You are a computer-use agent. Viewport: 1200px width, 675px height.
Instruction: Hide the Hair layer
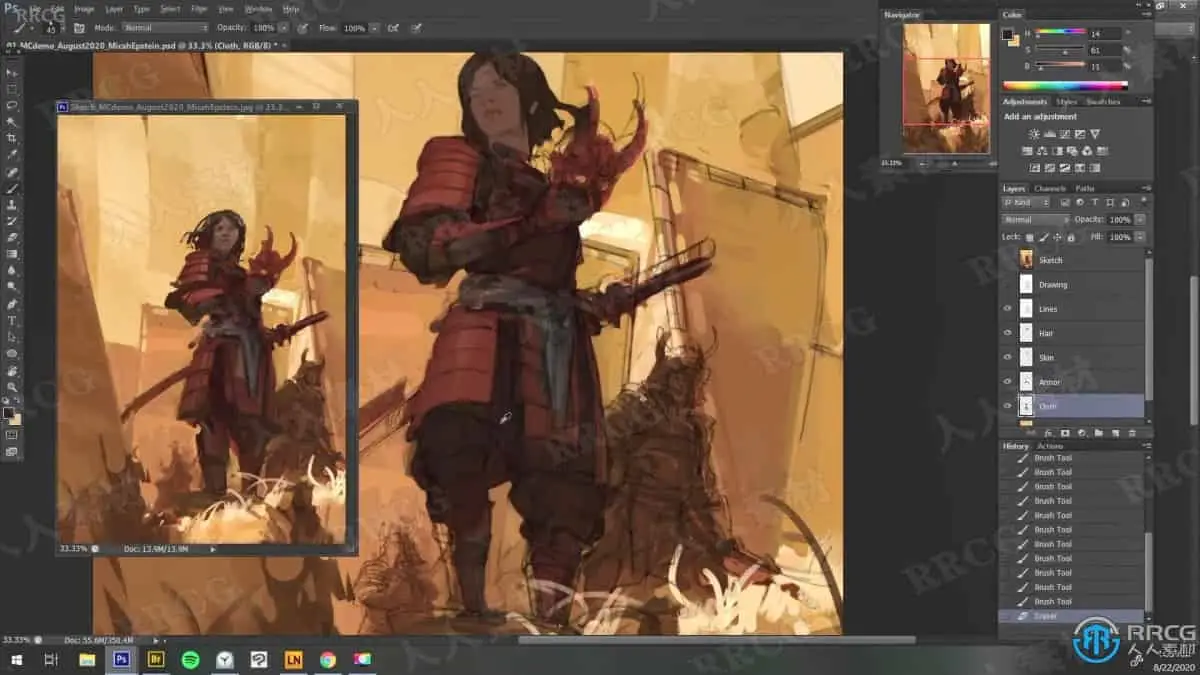click(x=1008, y=333)
